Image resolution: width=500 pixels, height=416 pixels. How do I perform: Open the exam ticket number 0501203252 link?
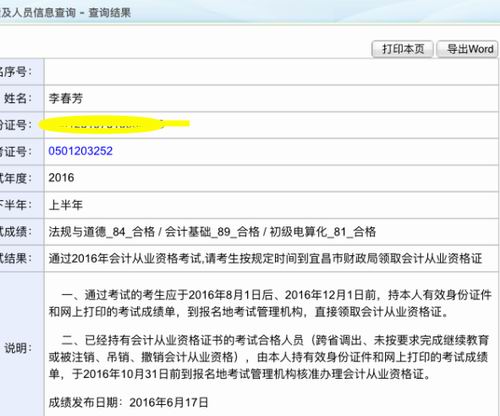point(80,151)
